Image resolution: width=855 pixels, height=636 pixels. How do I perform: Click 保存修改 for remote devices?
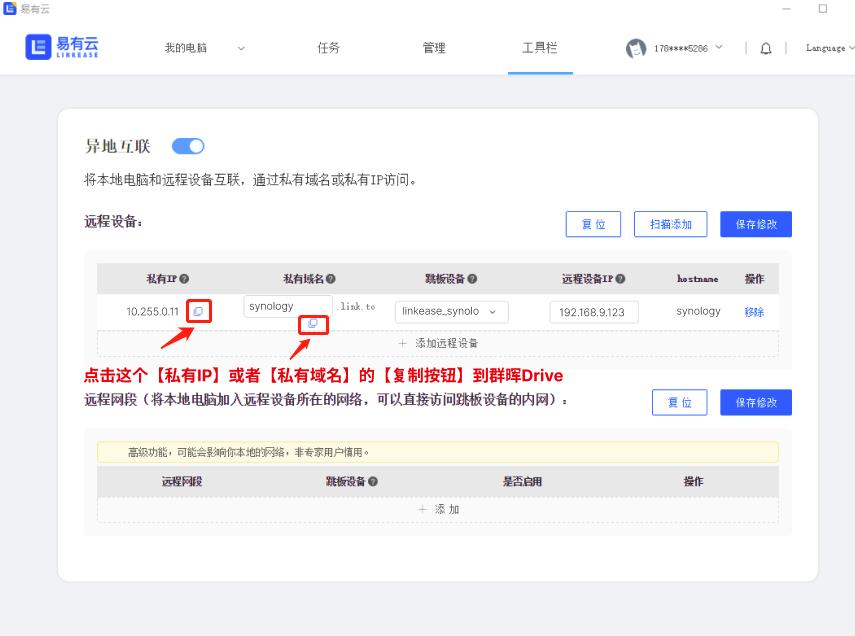tap(755, 224)
